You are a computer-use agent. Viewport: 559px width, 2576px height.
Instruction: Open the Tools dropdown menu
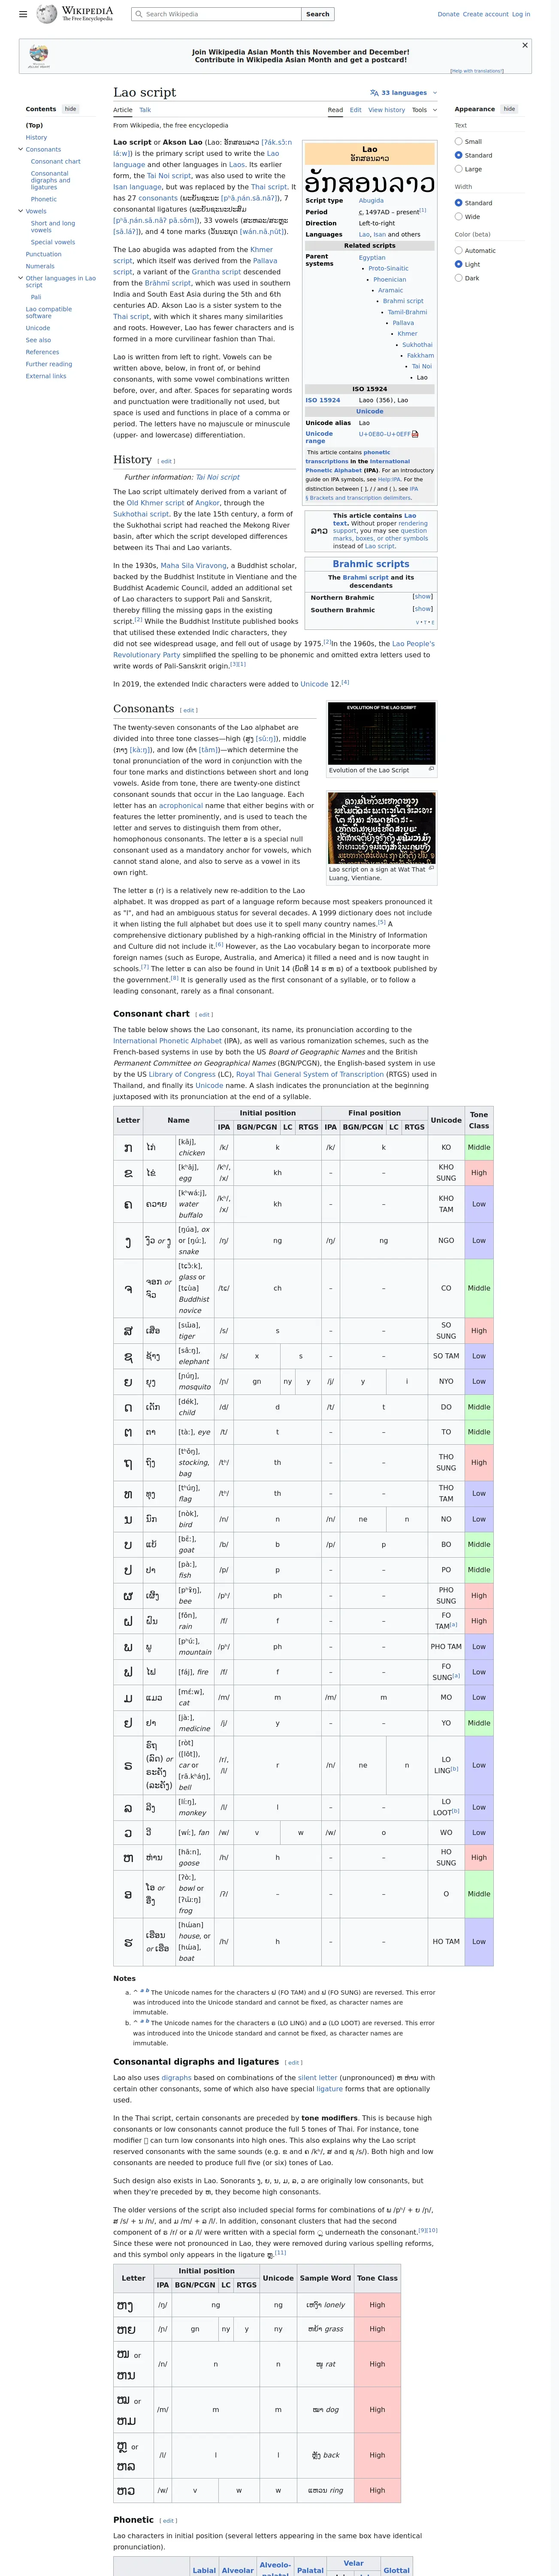(424, 110)
